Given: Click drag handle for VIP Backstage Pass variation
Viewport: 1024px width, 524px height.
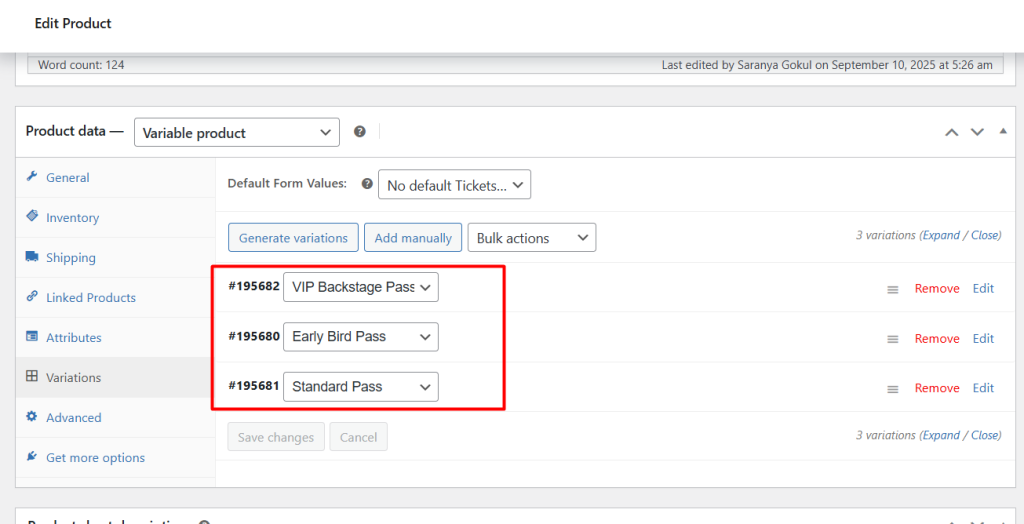Looking at the screenshot, I should point(893,289).
